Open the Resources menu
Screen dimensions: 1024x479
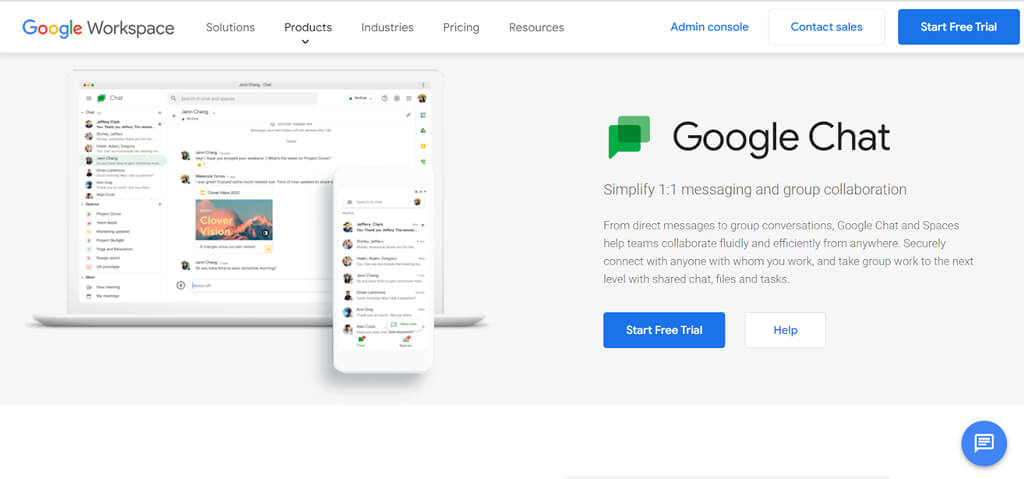pyautogui.click(x=536, y=27)
